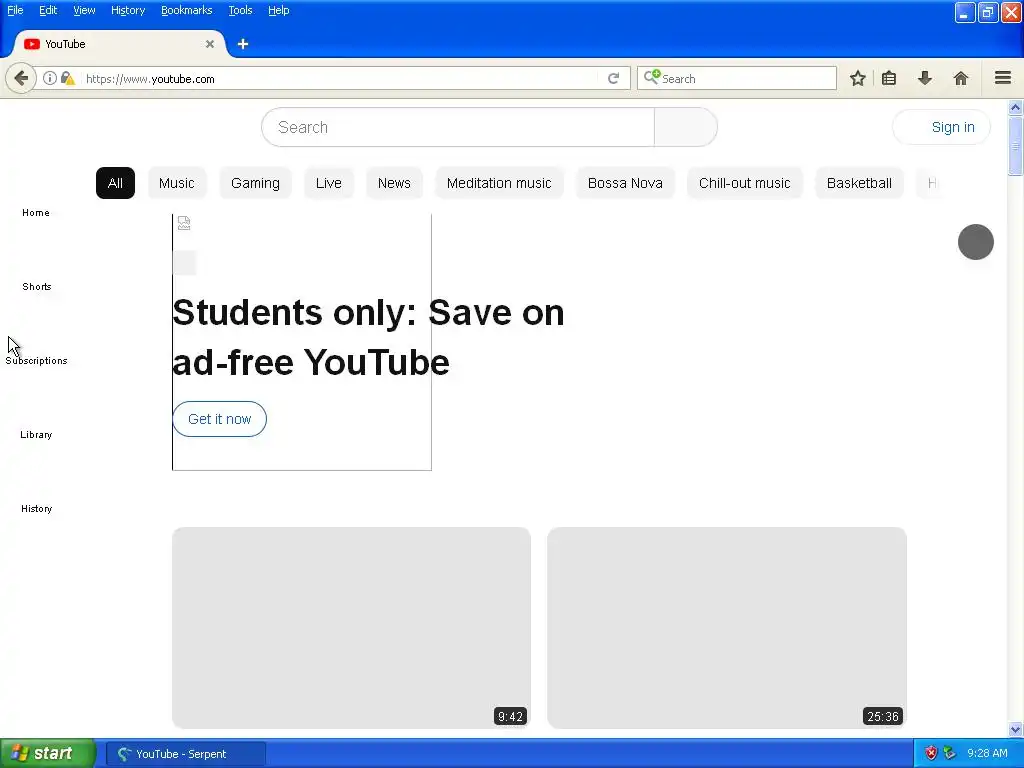The width and height of the screenshot is (1024, 768).
Task: Open Shorts in sidebar
Action: (37, 286)
